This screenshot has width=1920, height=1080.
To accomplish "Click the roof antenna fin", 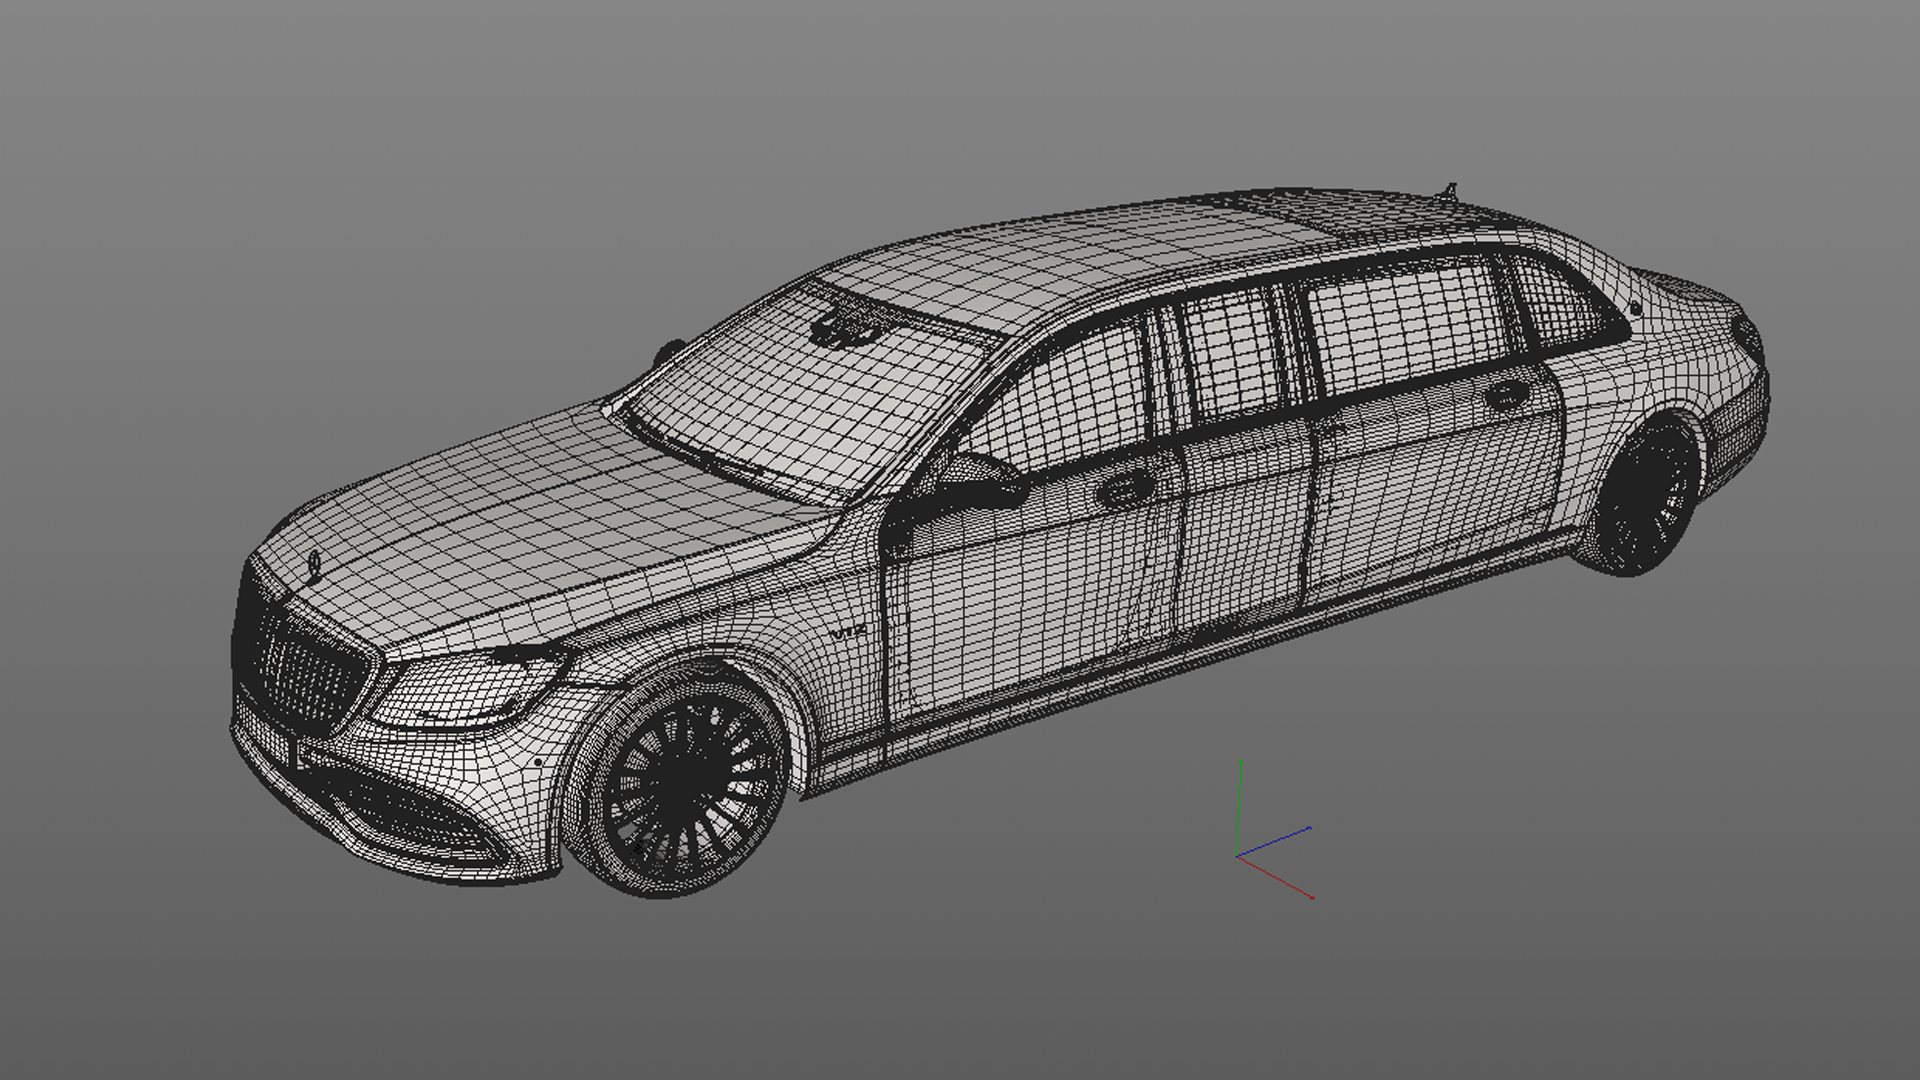I will point(1450,189).
